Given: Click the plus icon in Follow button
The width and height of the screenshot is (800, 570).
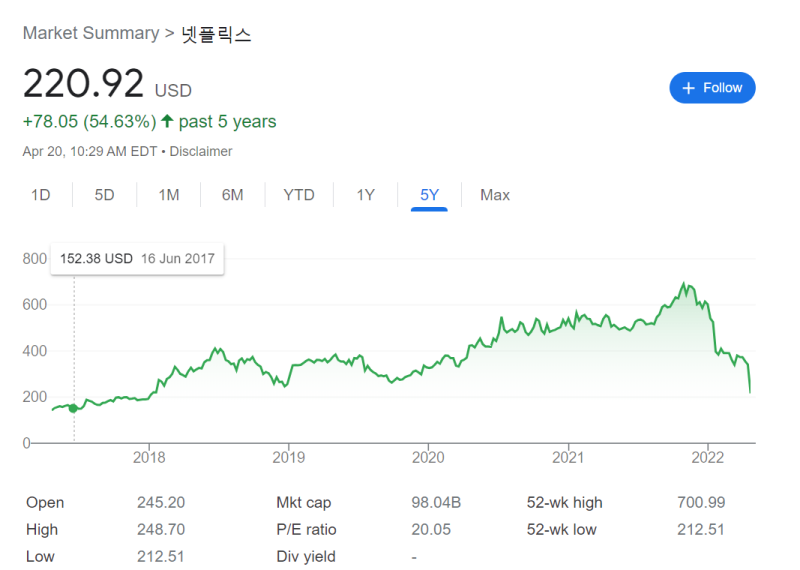Looking at the screenshot, I should (689, 88).
